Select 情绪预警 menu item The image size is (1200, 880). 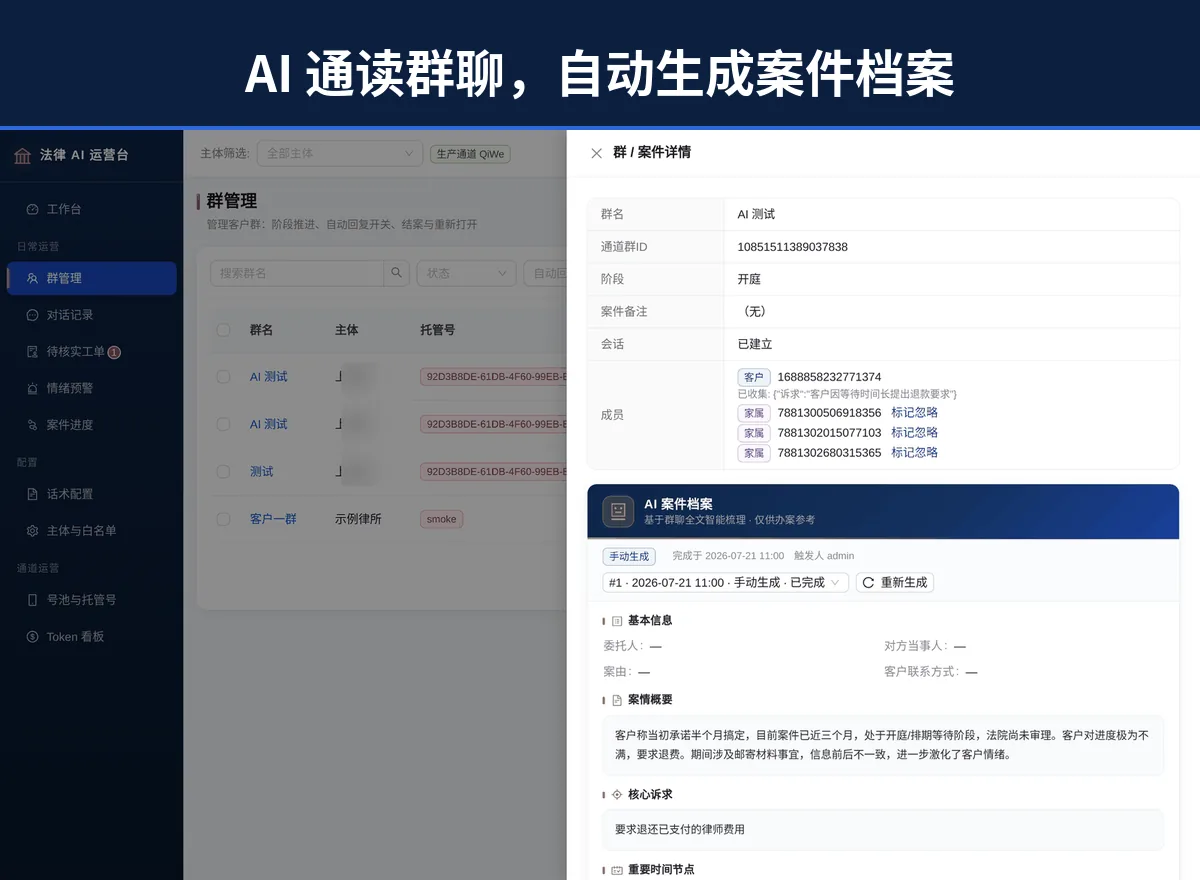coord(90,388)
